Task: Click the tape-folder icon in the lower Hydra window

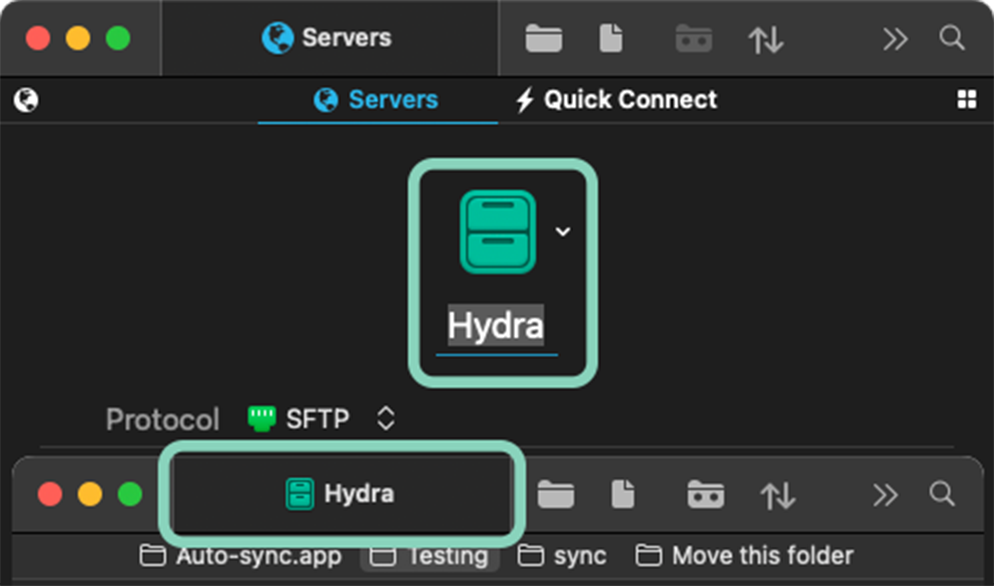Action: click(x=706, y=494)
